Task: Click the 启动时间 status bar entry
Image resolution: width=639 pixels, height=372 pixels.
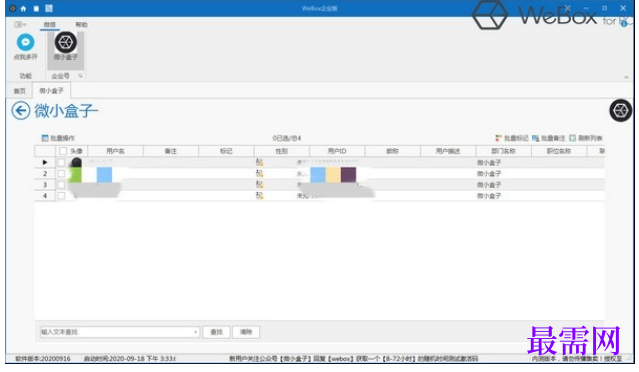Action: click(130, 359)
